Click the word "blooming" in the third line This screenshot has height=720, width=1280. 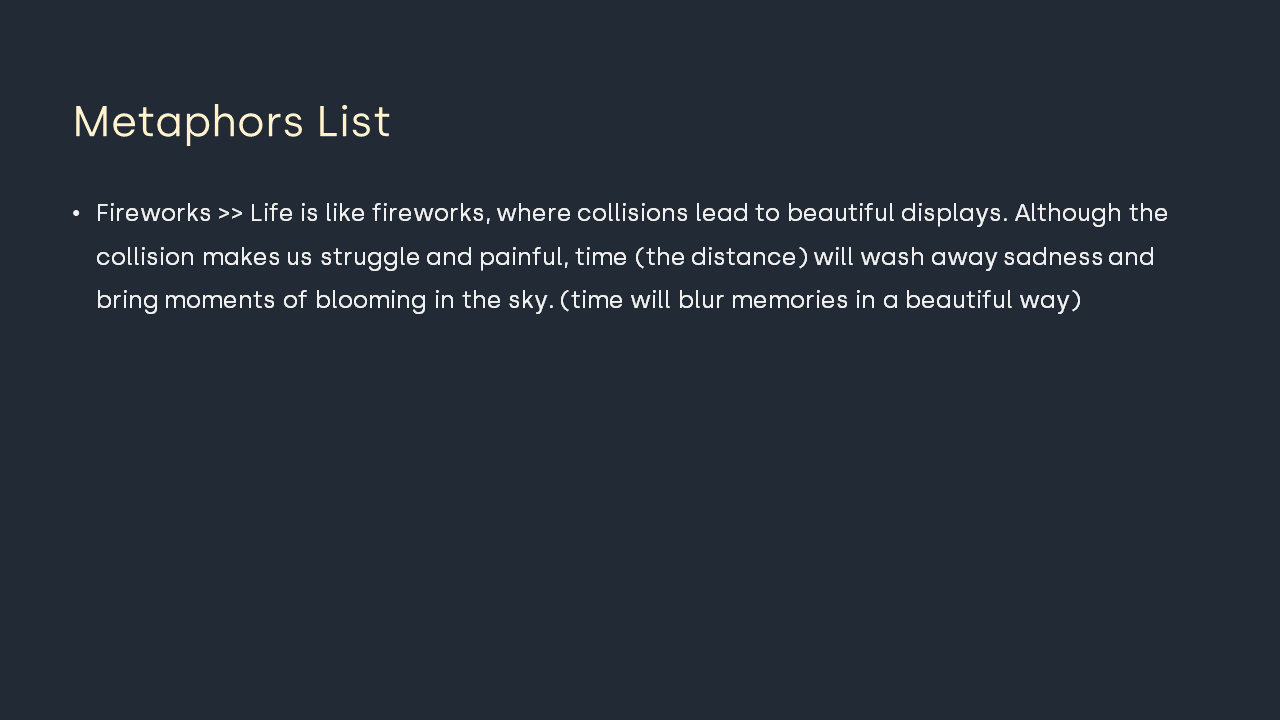[371, 301]
